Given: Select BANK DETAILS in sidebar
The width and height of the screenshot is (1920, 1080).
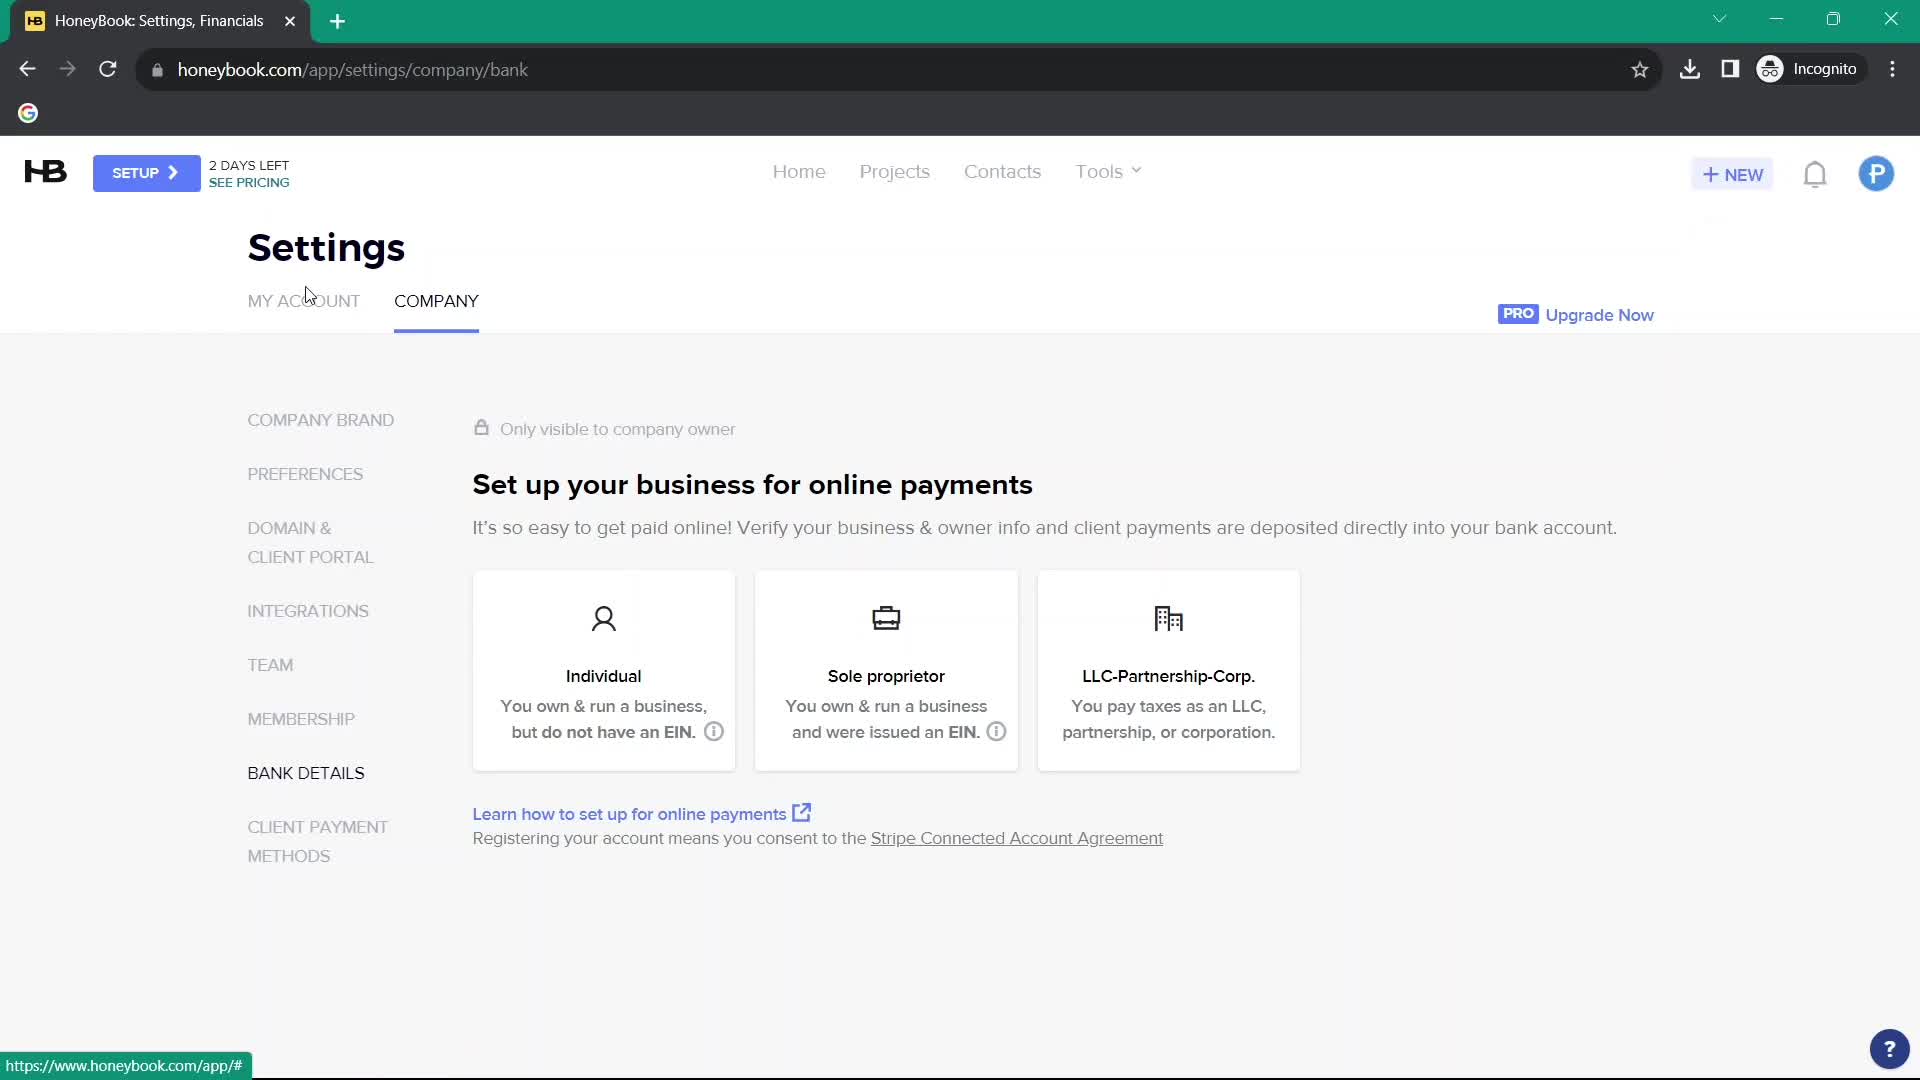Looking at the screenshot, I should (306, 773).
